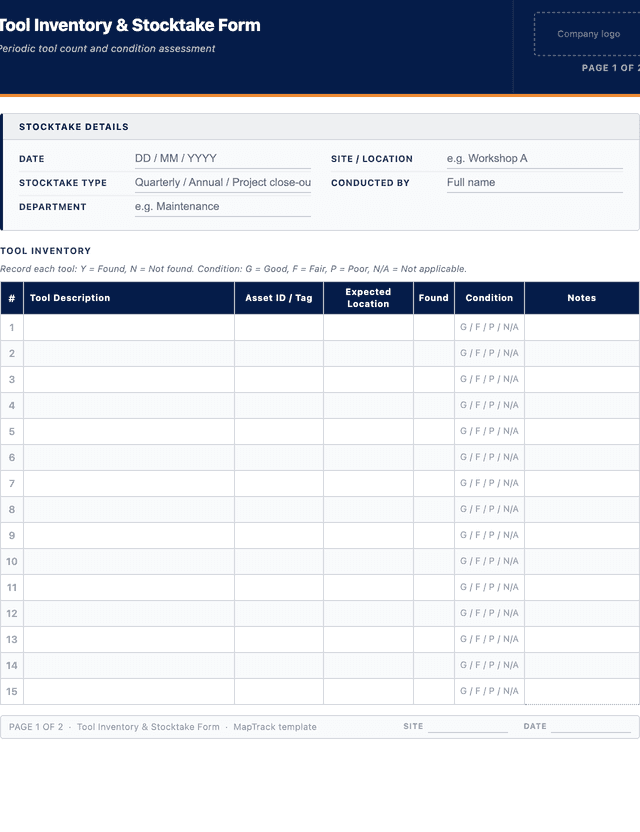Click the Tool Description cell in row 7
This screenshot has width=640, height=832.
click(129, 483)
